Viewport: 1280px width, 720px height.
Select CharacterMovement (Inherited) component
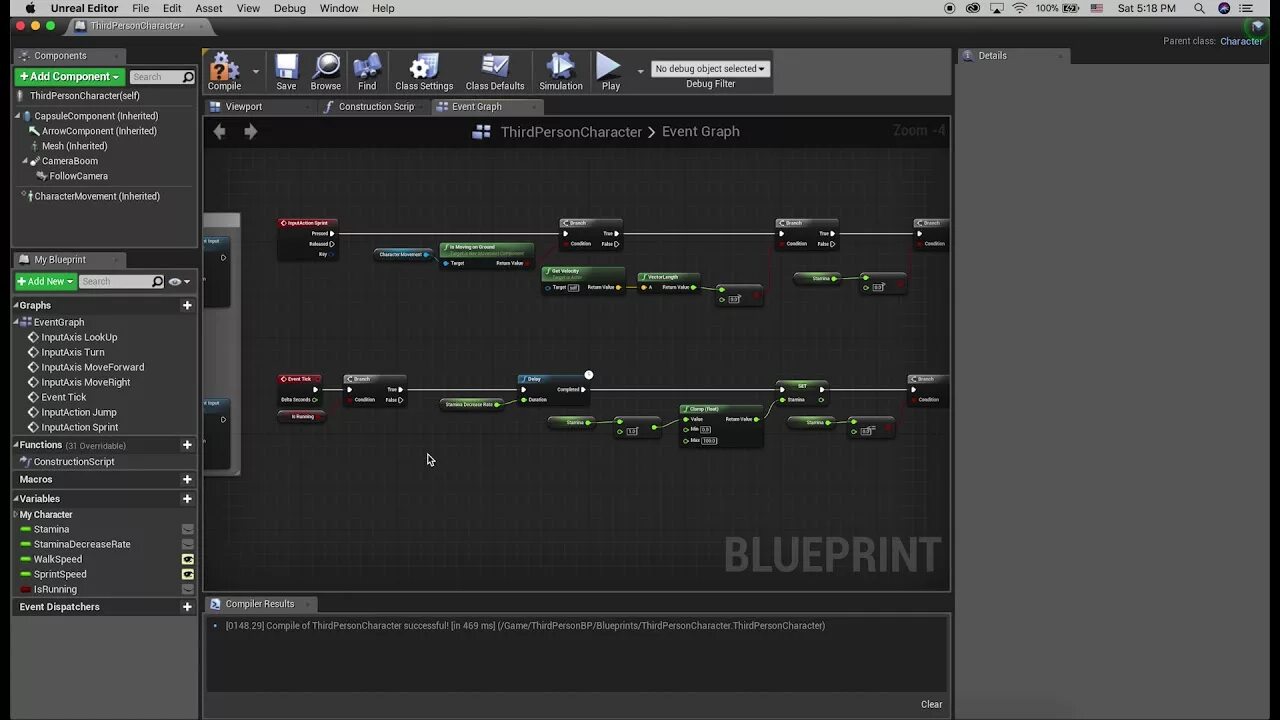pos(97,196)
